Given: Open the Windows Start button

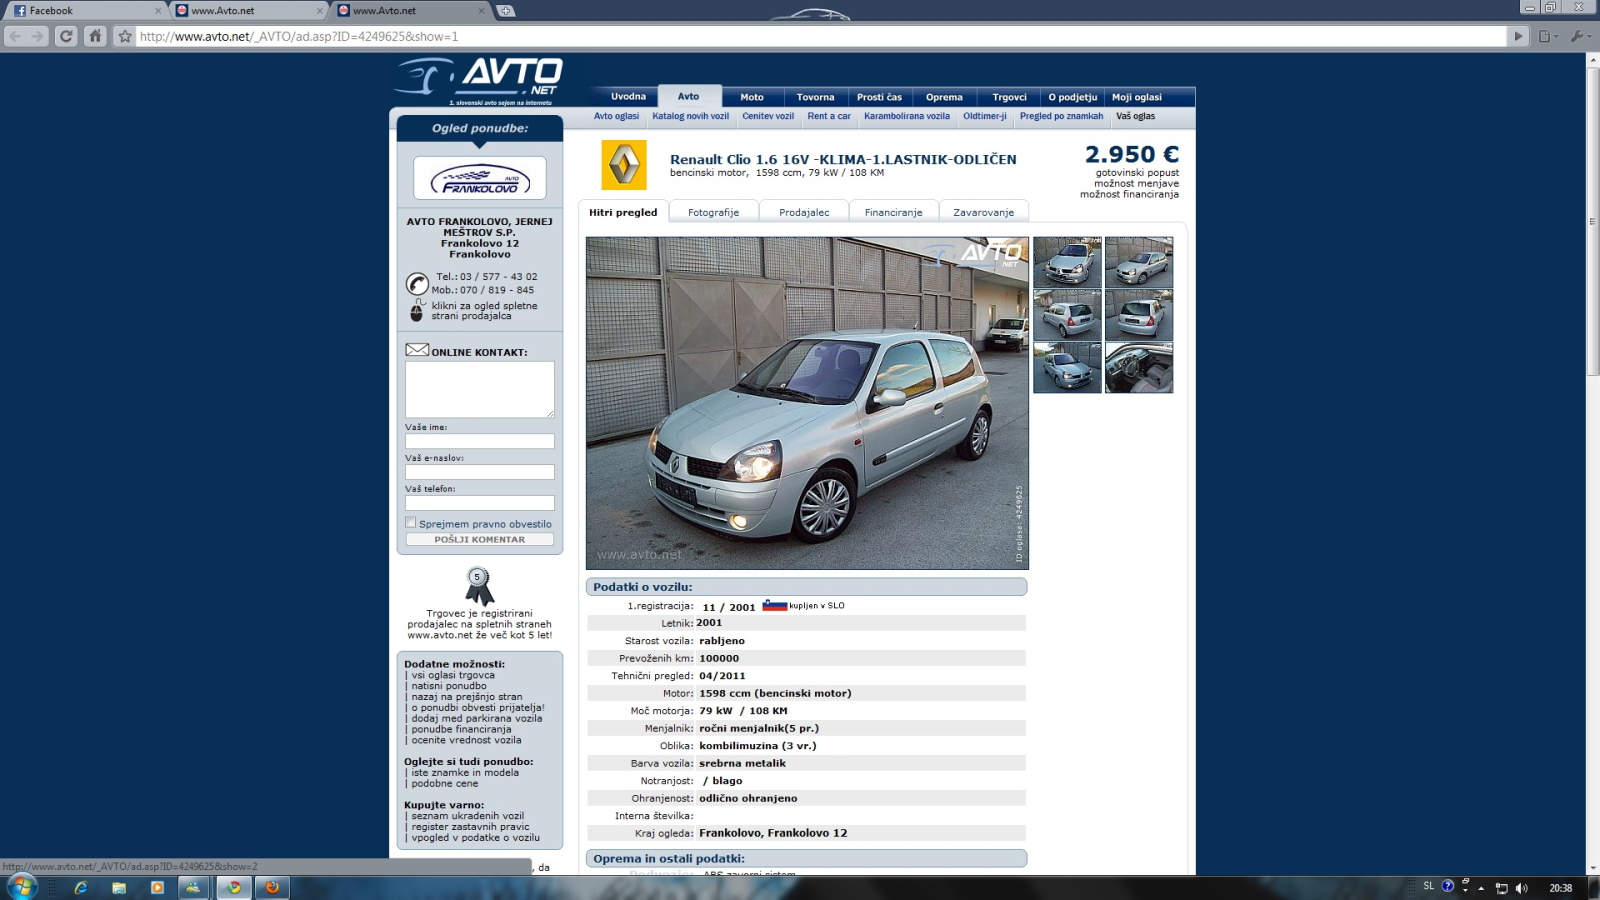Looking at the screenshot, I should [x=21, y=887].
